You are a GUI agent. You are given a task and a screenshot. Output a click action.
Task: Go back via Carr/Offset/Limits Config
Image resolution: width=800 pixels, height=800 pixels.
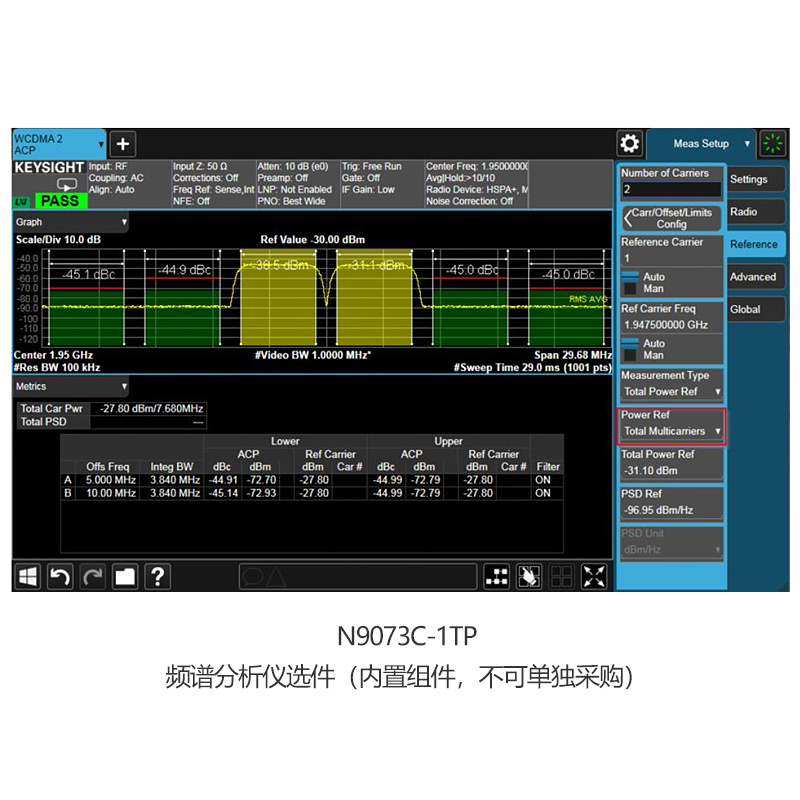(x=672, y=218)
